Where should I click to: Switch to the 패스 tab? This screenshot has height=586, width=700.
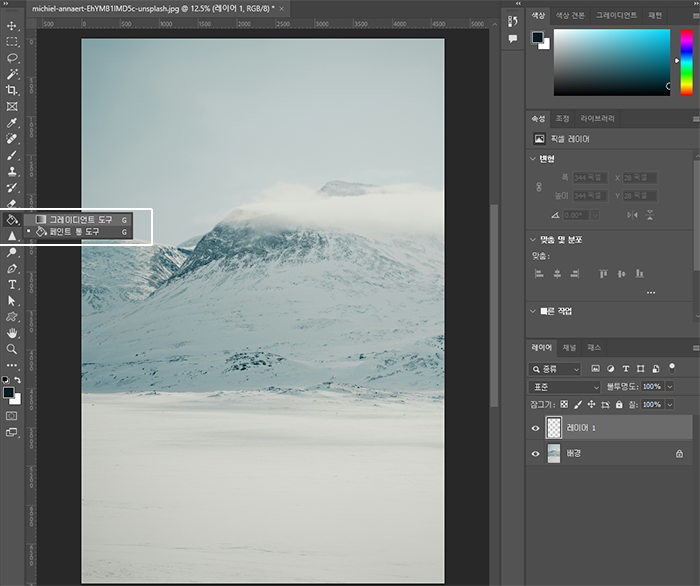tap(594, 347)
